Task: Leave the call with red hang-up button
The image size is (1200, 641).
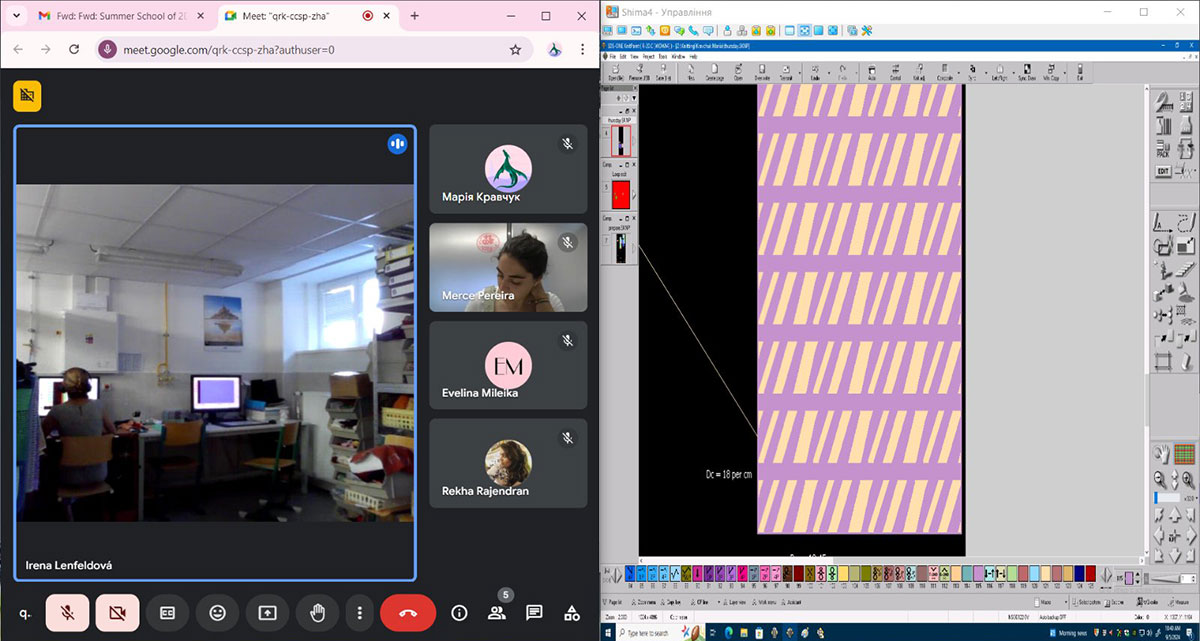Action: (408, 612)
